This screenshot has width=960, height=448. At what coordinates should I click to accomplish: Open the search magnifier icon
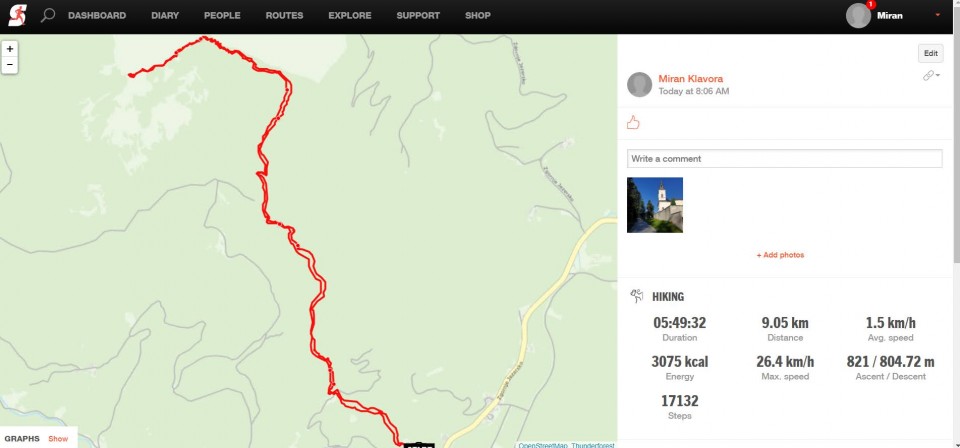tap(48, 15)
